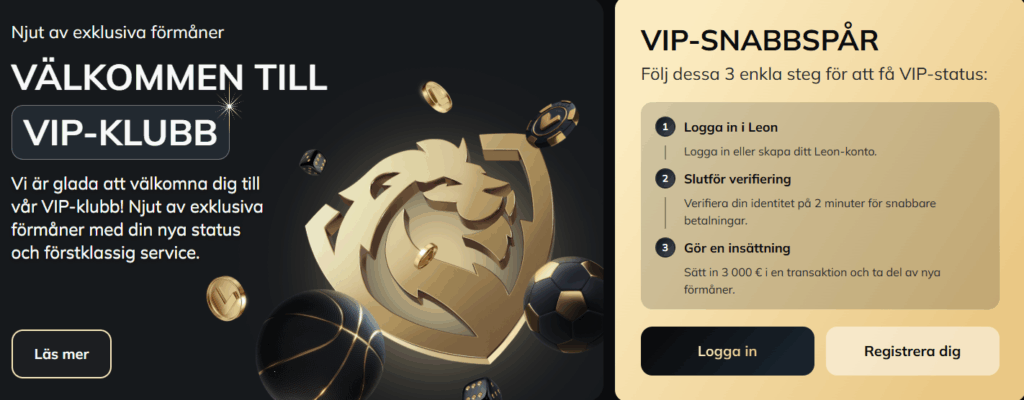Click the Registrera dig button
The image size is (1024, 400).
pyautogui.click(x=912, y=351)
